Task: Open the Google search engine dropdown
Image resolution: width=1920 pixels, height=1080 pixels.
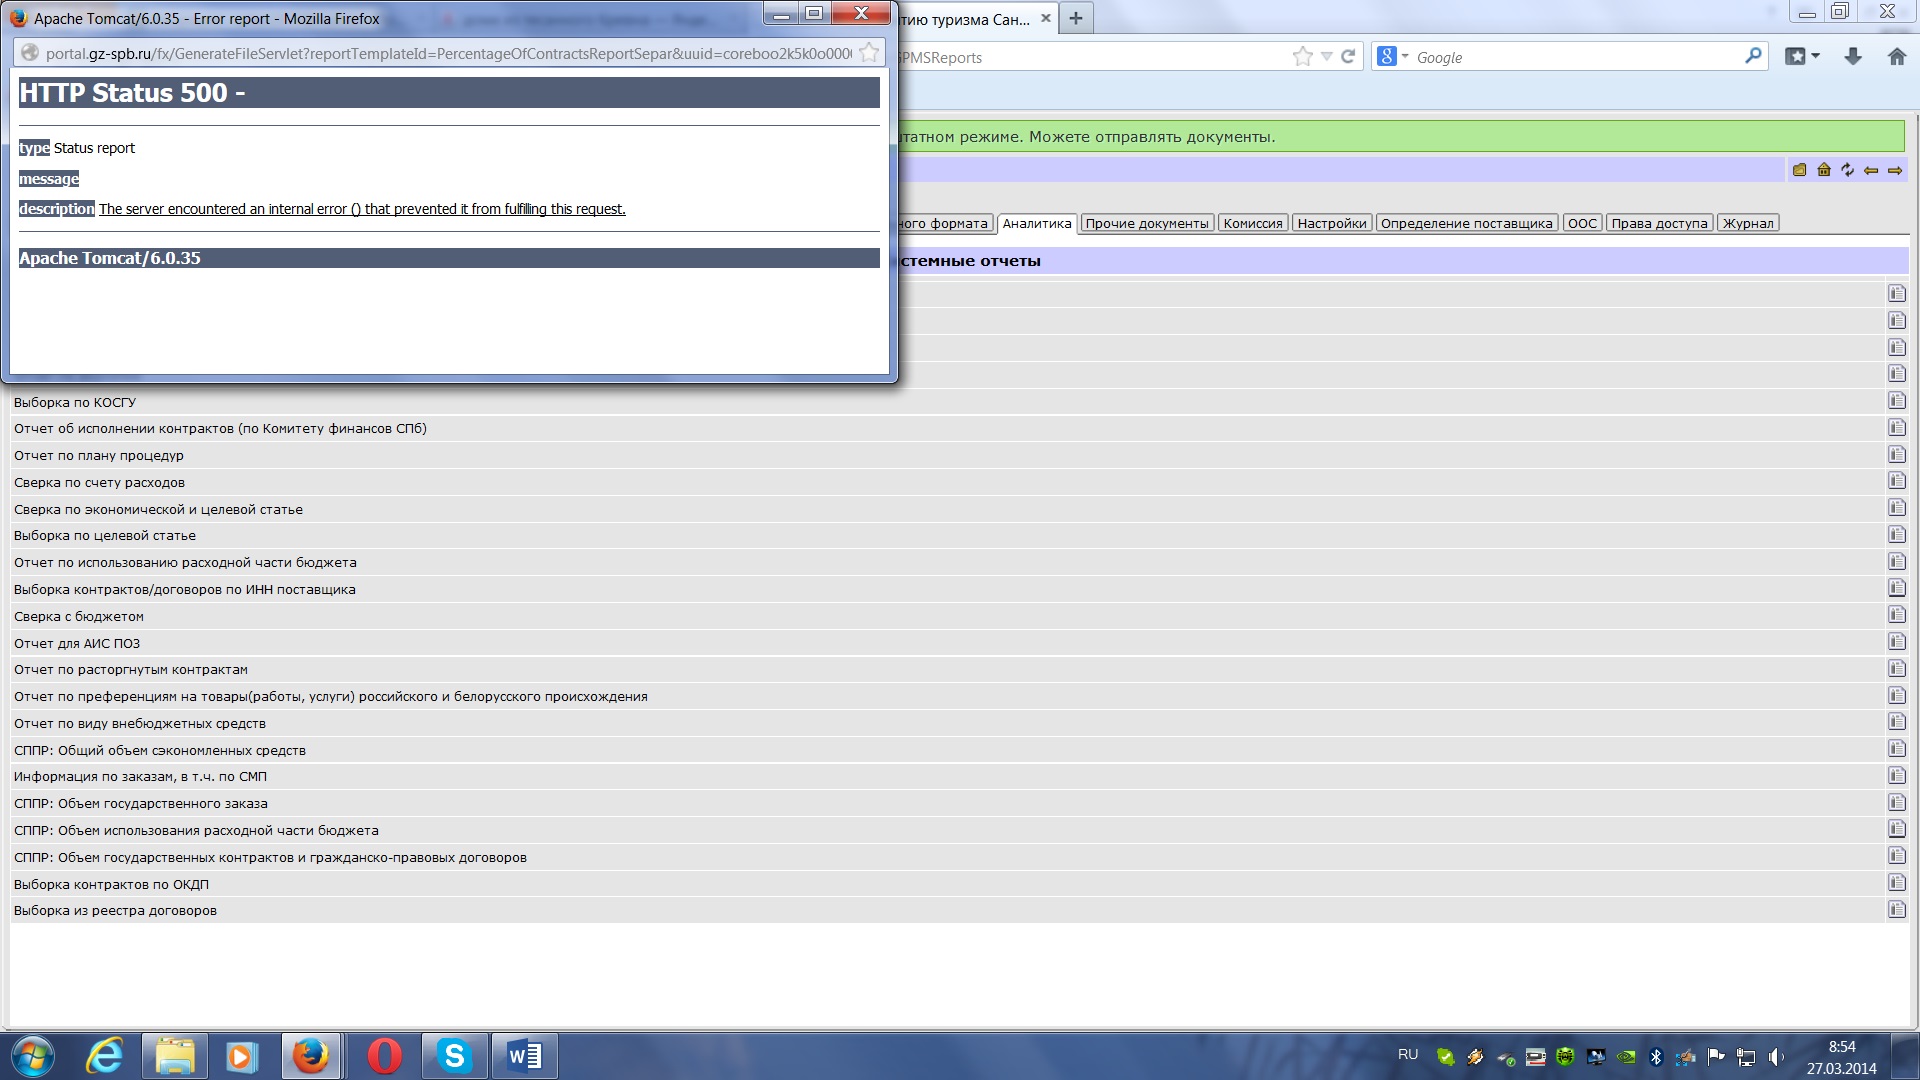Action: pos(1392,57)
